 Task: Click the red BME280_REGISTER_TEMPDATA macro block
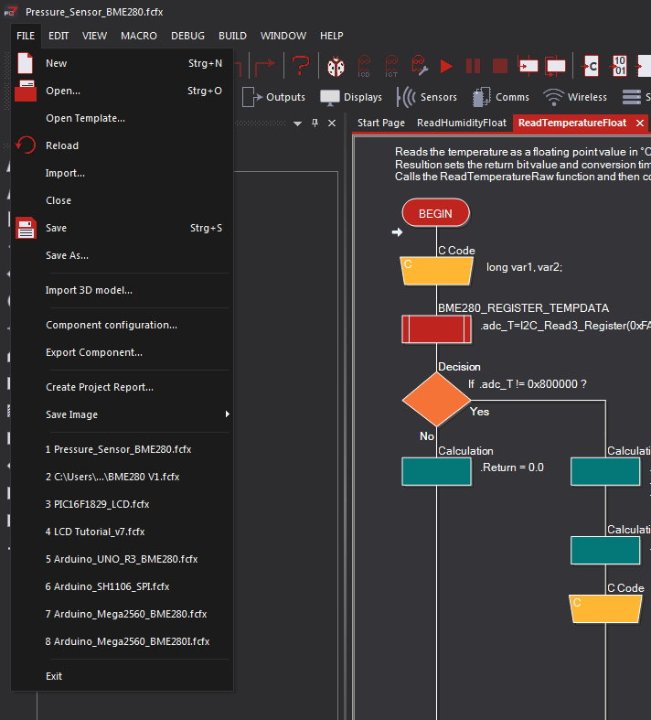click(x=436, y=329)
